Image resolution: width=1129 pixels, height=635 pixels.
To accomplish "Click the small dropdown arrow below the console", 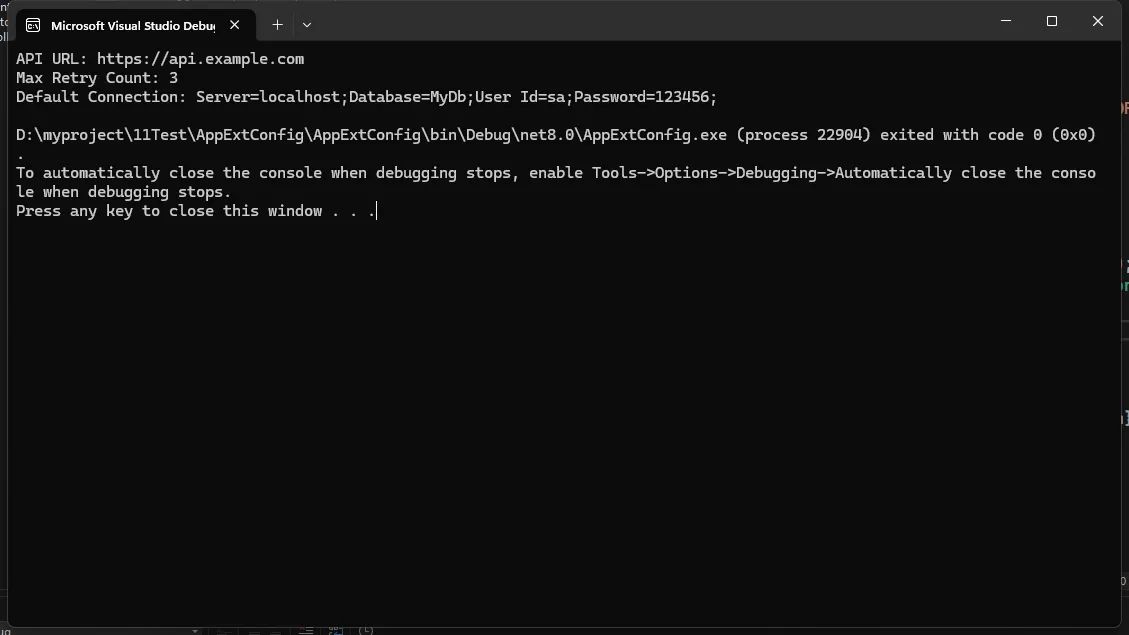I will (195, 631).
